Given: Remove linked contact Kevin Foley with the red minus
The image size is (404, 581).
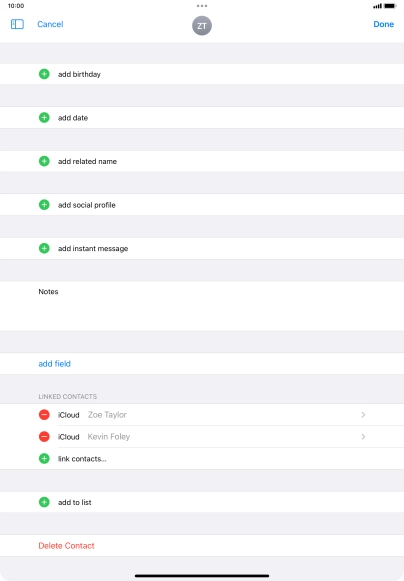Looking at the screenshot, I should pyautogui.click(x=44, y=436).
